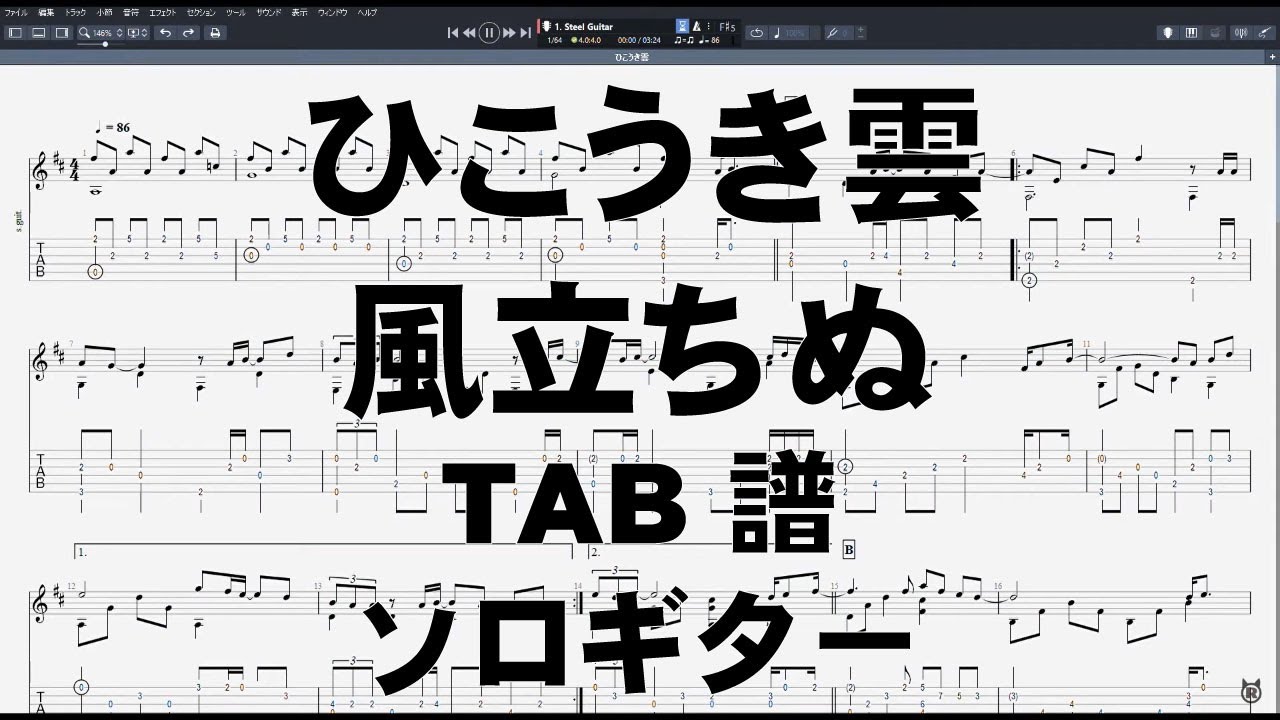Open the サウンド menu
The height and width of the screenshot is (720, 1280).
tap(268, 12)
